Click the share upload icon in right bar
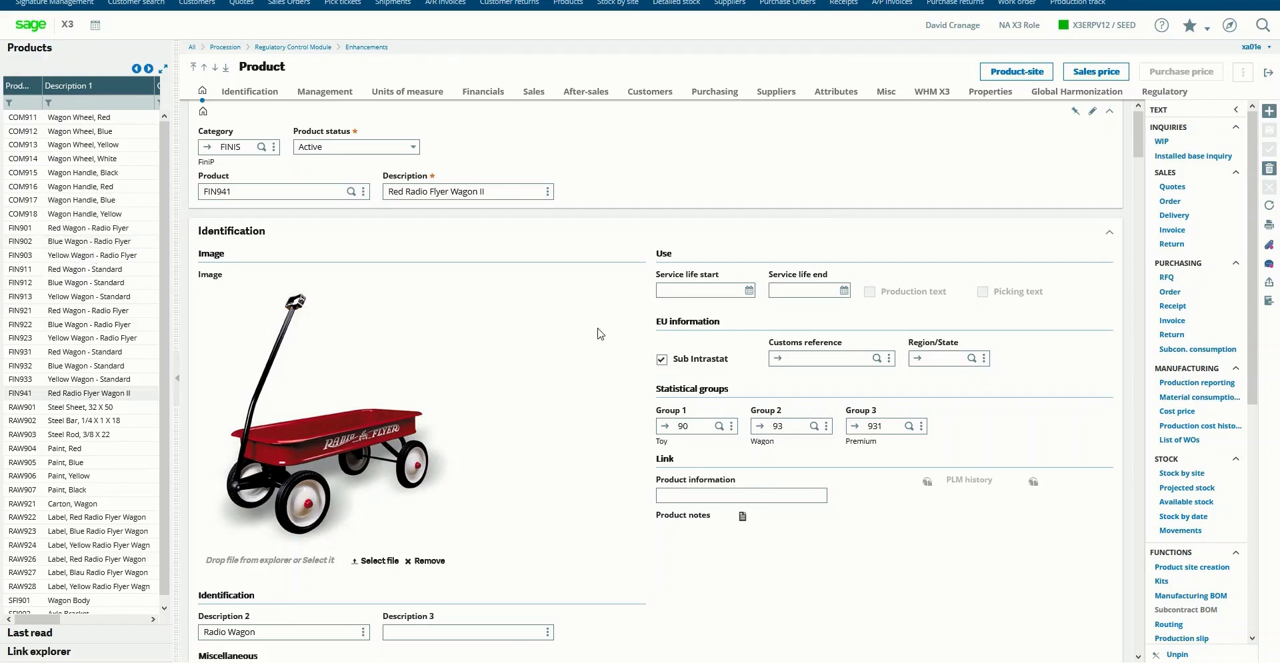This screenshot has height=663, width=1280. (1269, 283)
